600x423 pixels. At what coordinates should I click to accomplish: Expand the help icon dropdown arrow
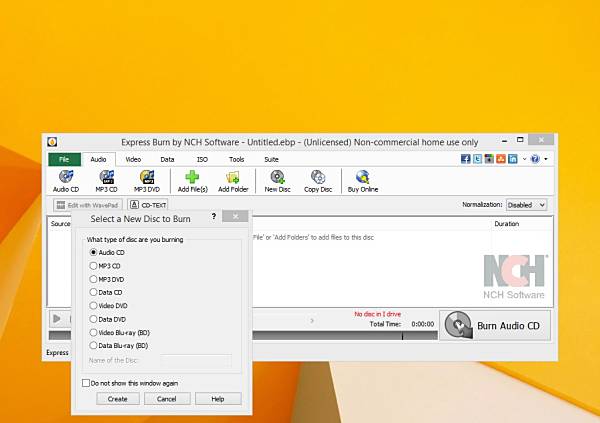(546, 159)
